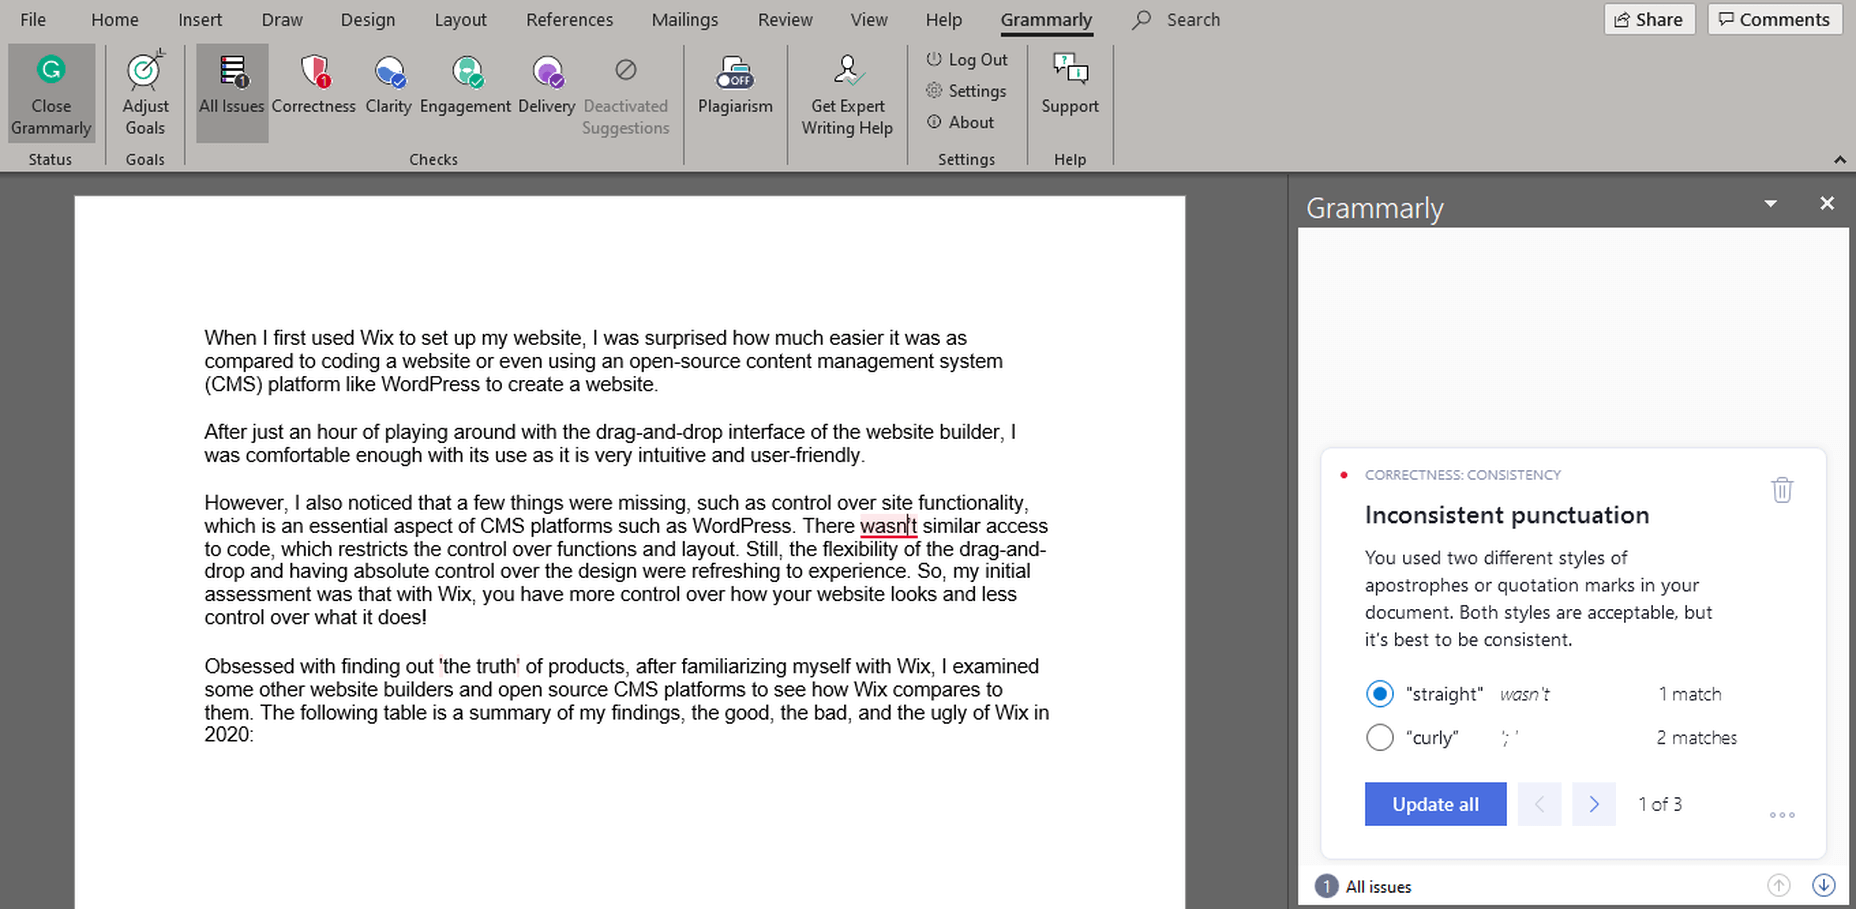Screen dimensions: 1856x909
Task: Show Engagement suggestions
Action: (x=465, y=85)
